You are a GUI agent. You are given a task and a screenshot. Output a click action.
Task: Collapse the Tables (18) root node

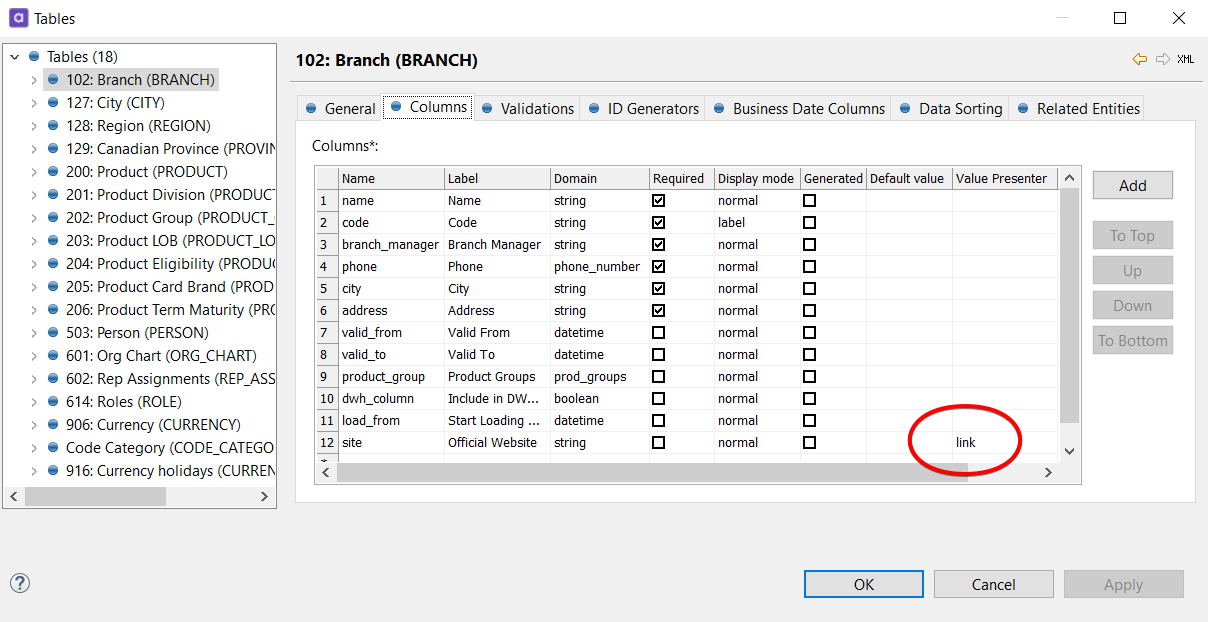click(15, 57)
